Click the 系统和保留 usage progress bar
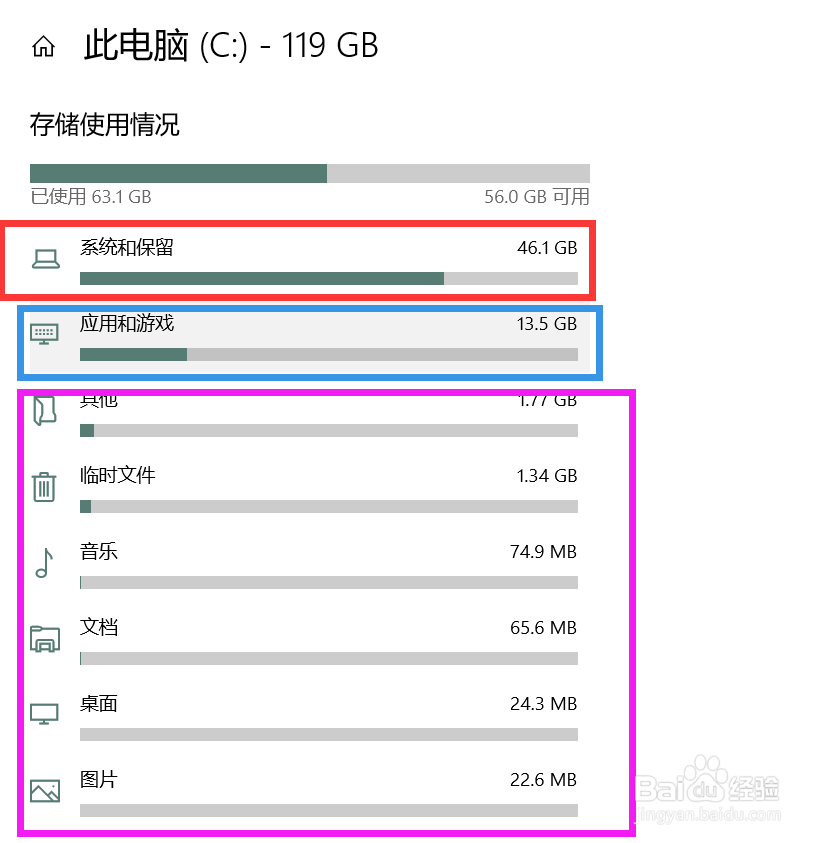The image size is (827, 843). pyautogui.click(x=328, y=278)
